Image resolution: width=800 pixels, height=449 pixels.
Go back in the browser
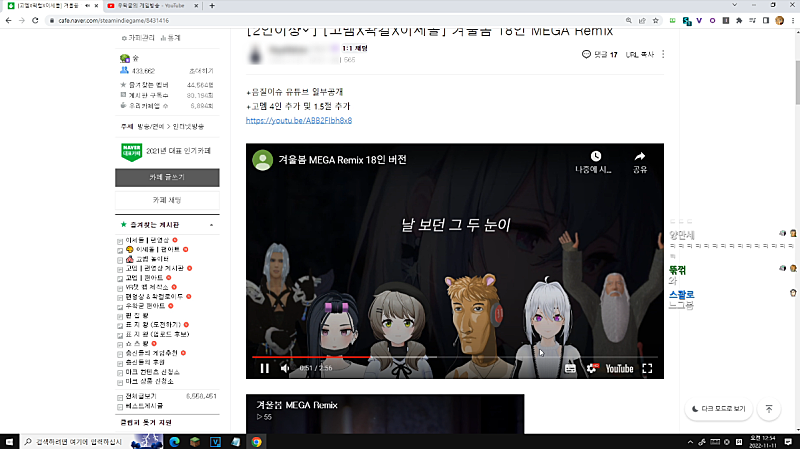pyautogui.click(x=9, y=20)
